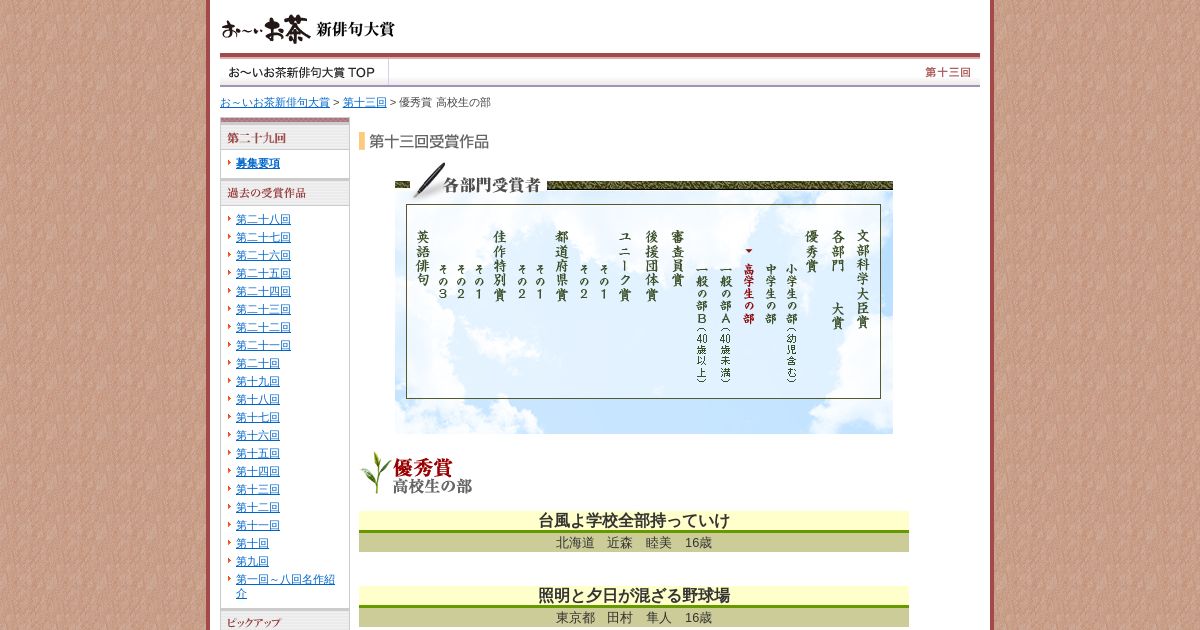View 第十九回 past works
The height and width of the screenshot is (630, 1200).
tap(258, 381)
